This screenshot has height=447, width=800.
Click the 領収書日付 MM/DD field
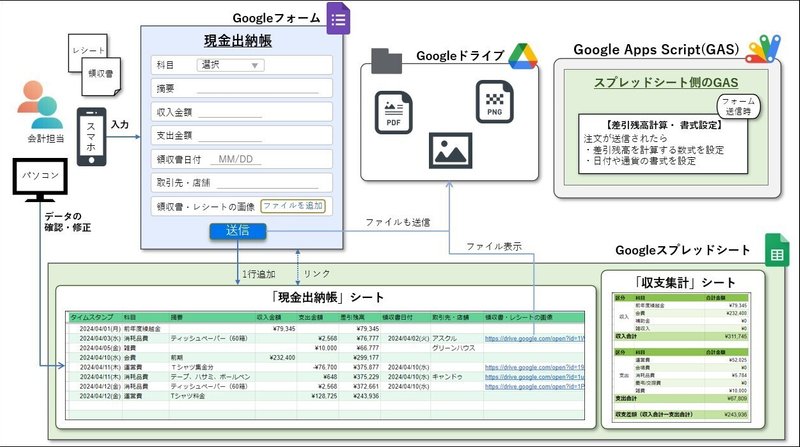click(x=236, y=159)
